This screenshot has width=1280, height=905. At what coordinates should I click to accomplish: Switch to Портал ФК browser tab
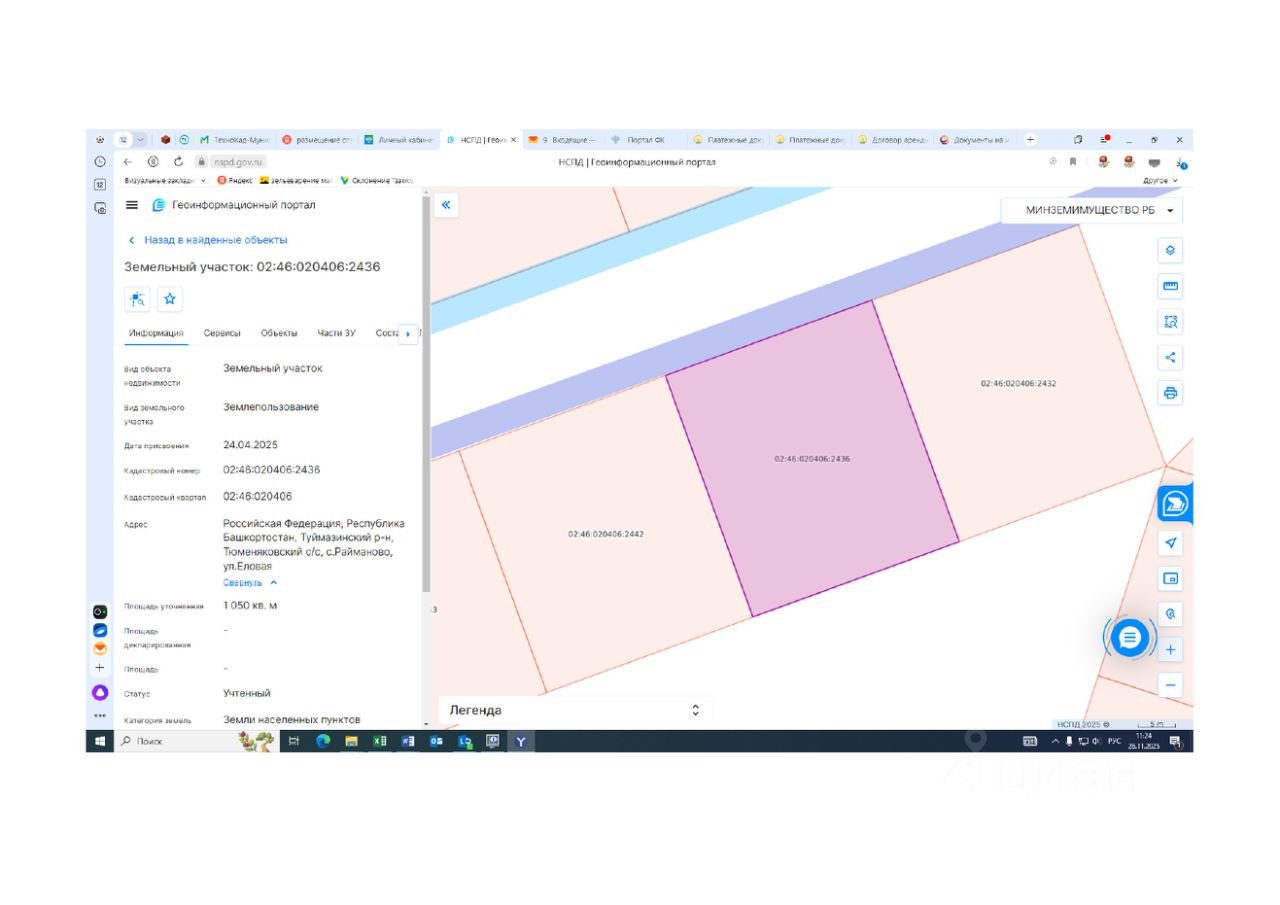tap(644, 140)
